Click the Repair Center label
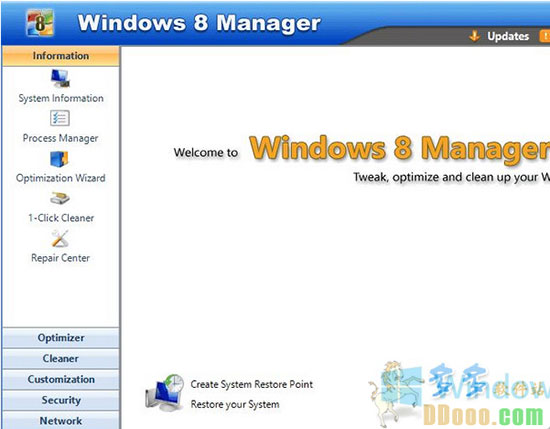Image resolution: width=550 pixels, height=429 pixels. (60, 258)
